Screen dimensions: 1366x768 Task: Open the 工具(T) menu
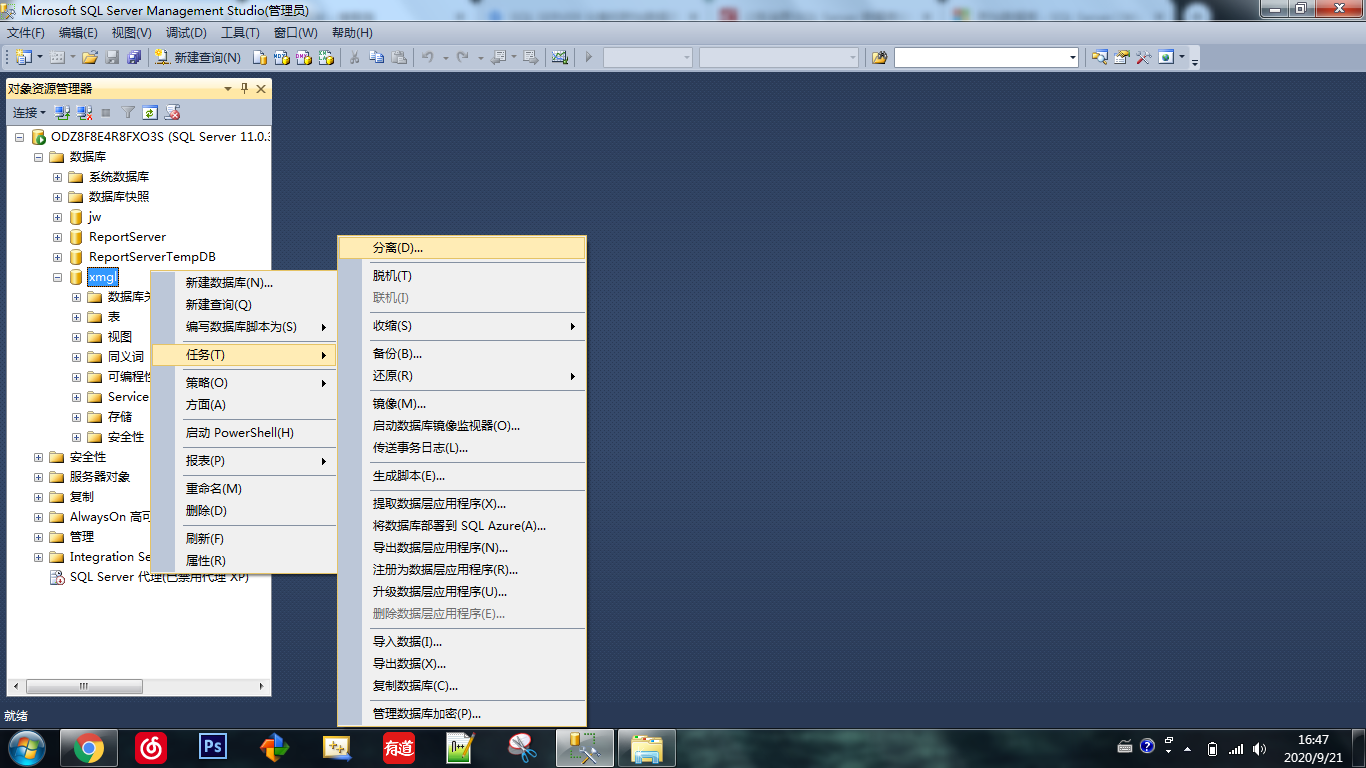coord(240,33)
